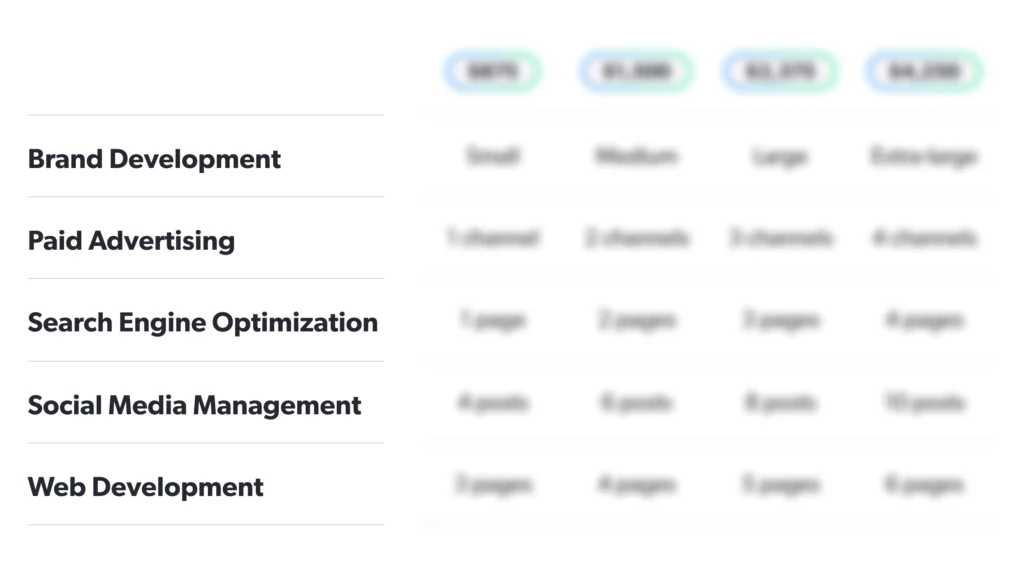Choose the third price pill, $2,375
Image resolution: width=1024 pixels, height=580 pixels.
[780, 71]
